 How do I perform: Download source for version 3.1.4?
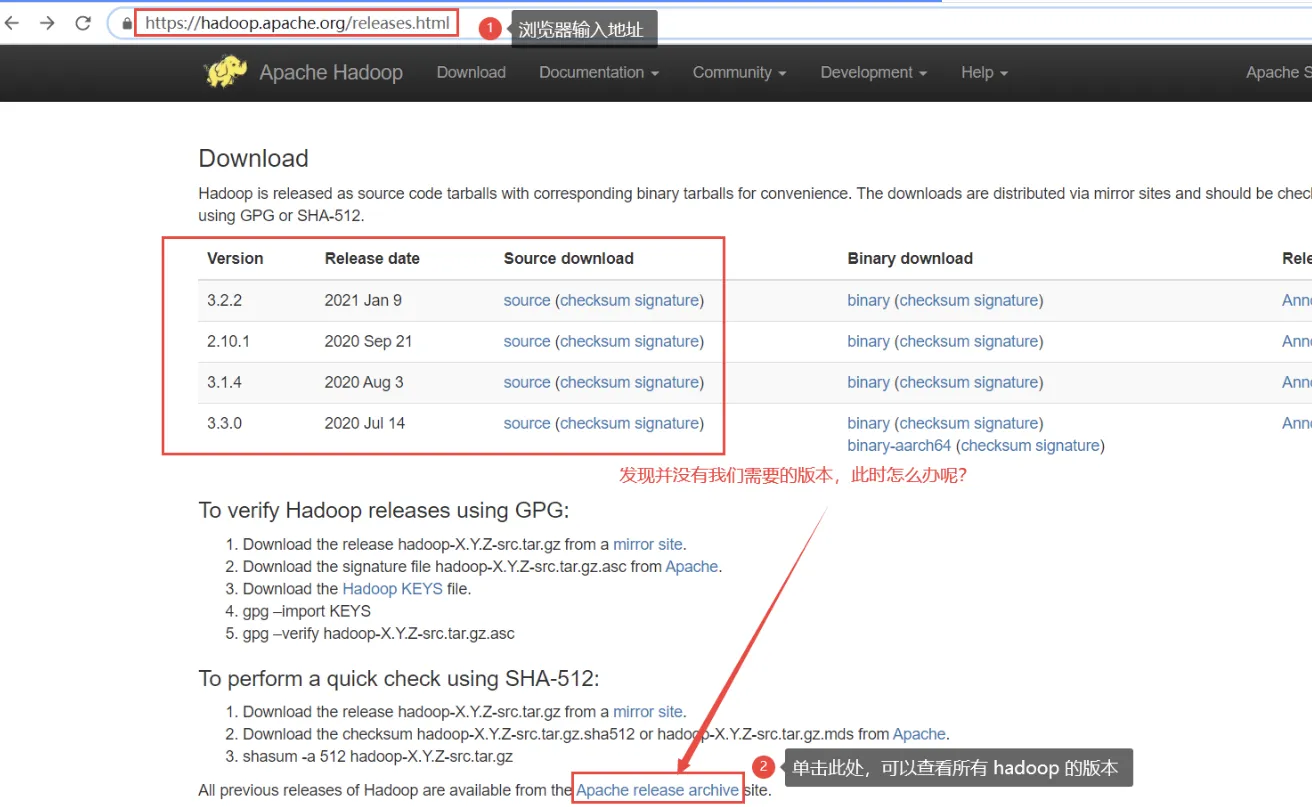527,382
